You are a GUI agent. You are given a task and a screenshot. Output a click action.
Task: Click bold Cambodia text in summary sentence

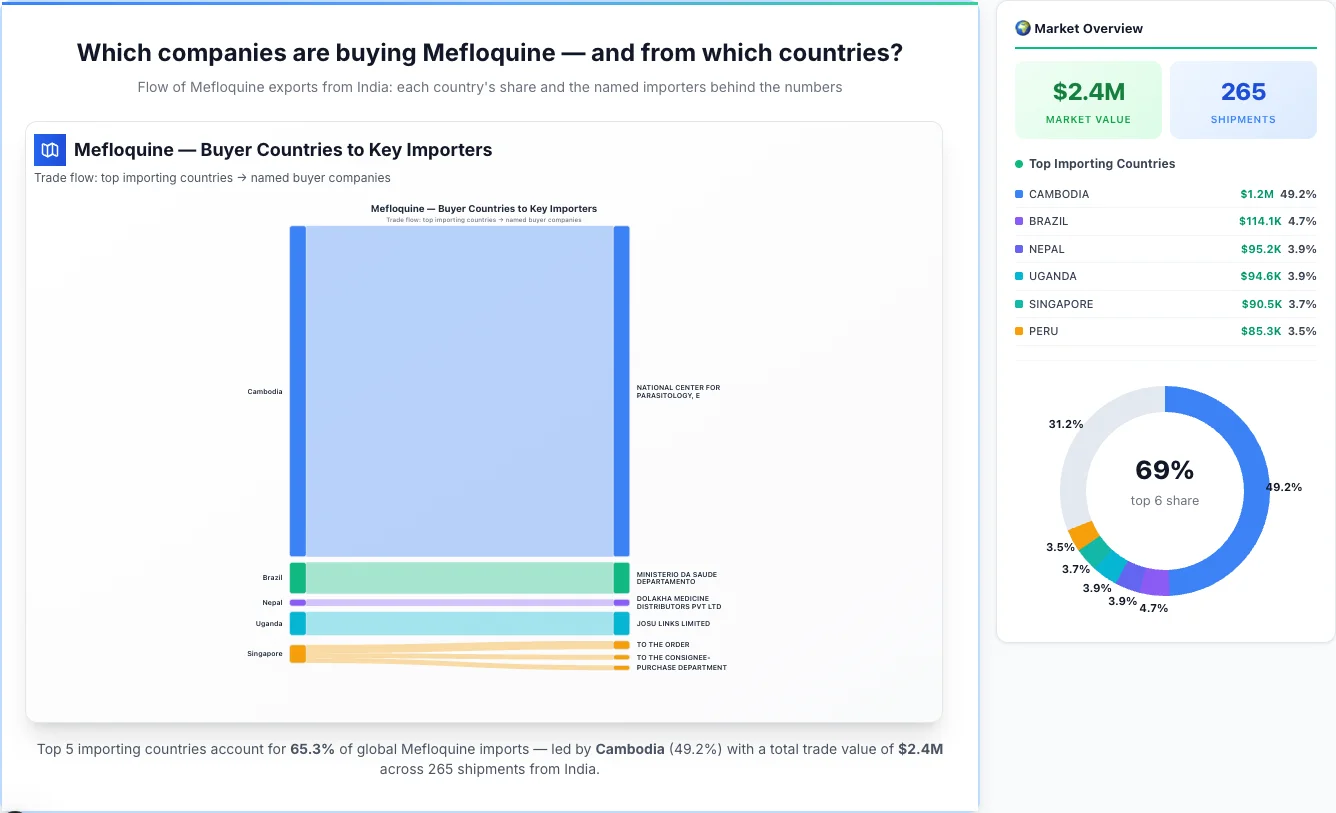630,748
